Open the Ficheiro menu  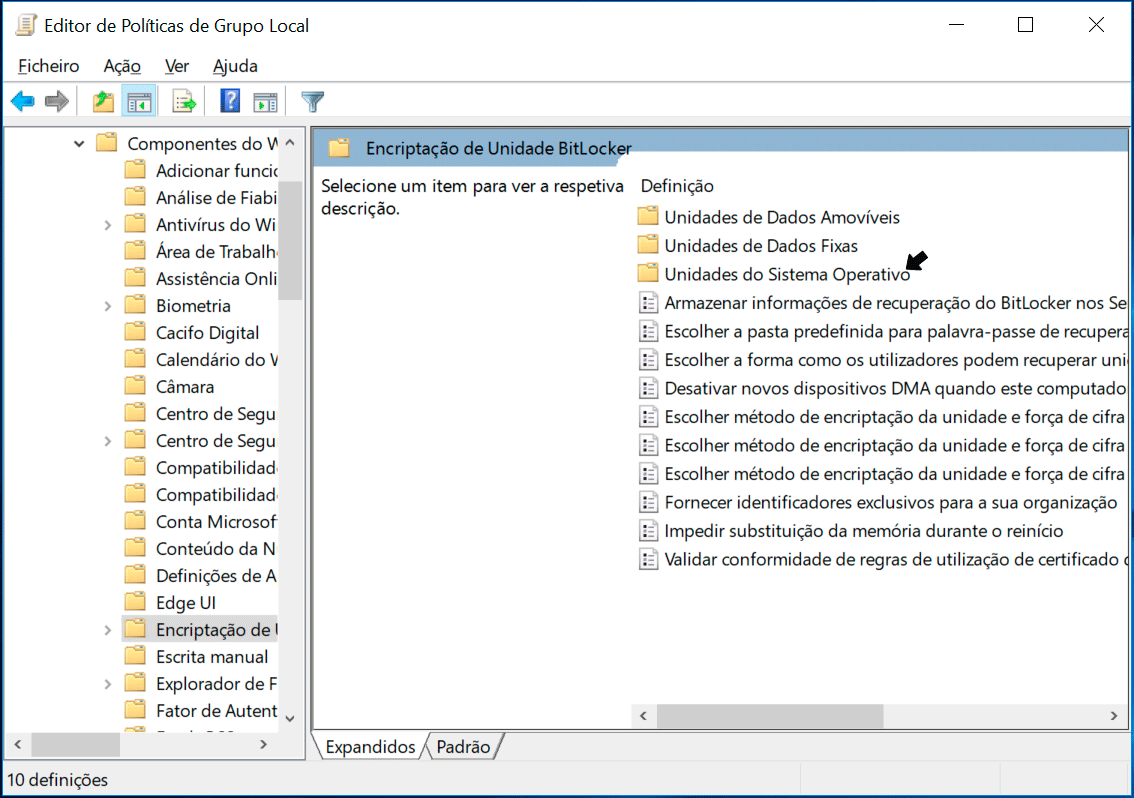tap(48, 66)
